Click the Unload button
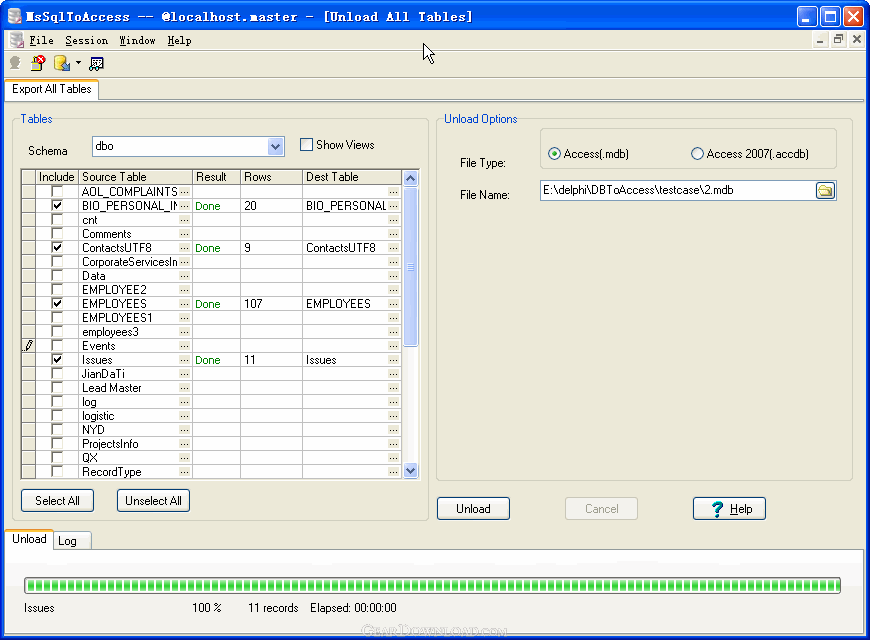This screenshot has width=870, height=640. 473,509
